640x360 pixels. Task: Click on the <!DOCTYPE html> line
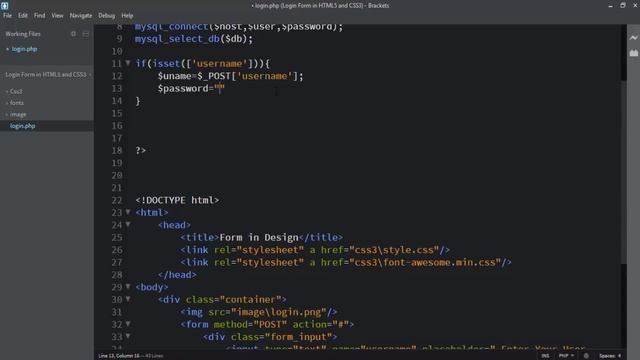177,200
